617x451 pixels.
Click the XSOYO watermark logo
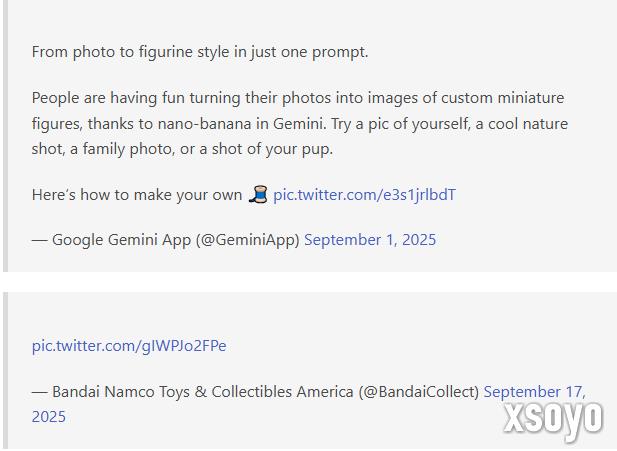(553, 417)
